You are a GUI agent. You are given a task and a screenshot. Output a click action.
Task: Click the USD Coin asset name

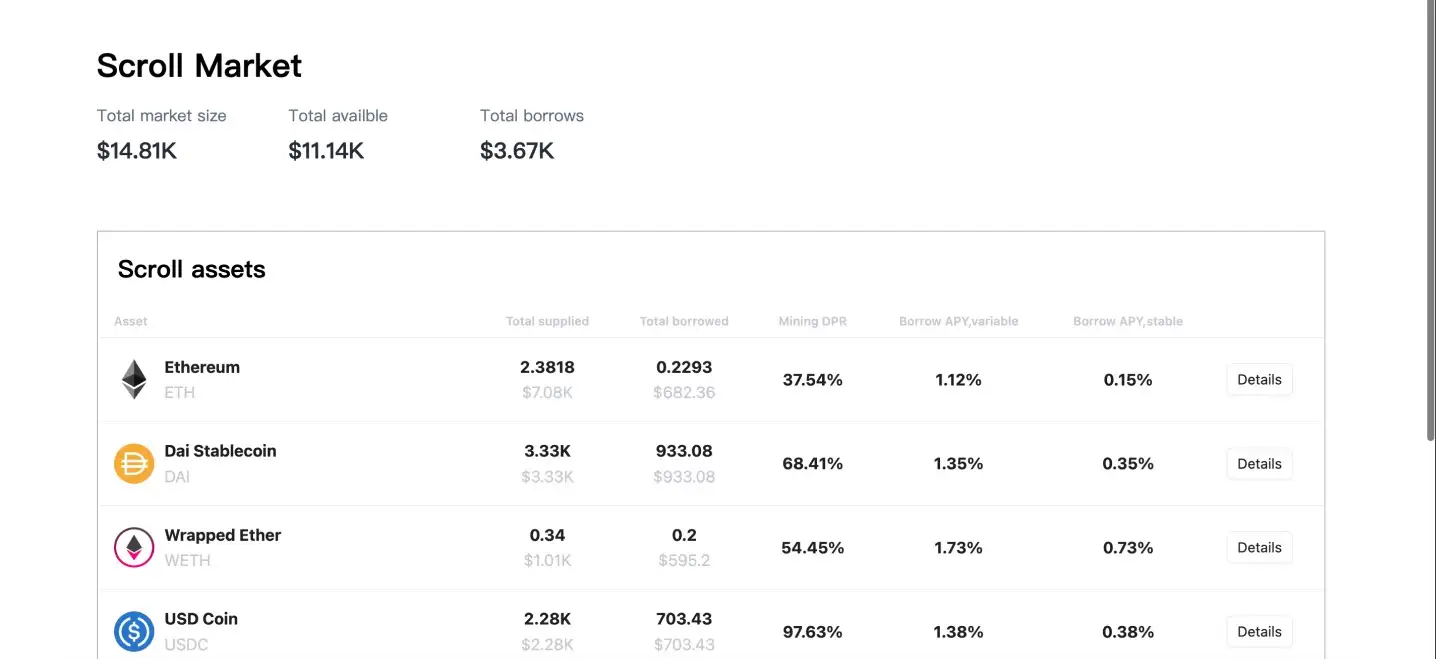(201, 619)
